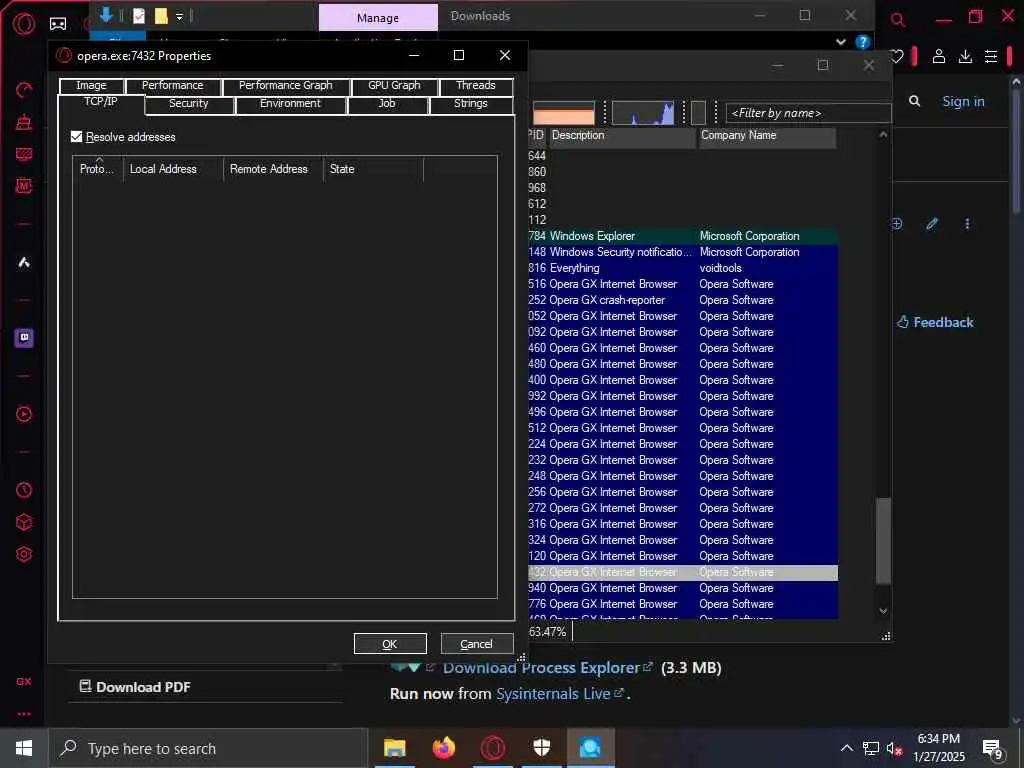Click OK in the Properties dialog
Image resolution: width=1024 pixels, height=768 pixels.
click(x=390, y=644)
